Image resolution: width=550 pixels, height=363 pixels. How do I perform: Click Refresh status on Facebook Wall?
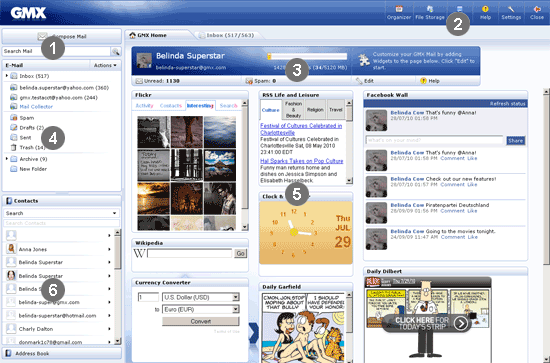[508, 104]
